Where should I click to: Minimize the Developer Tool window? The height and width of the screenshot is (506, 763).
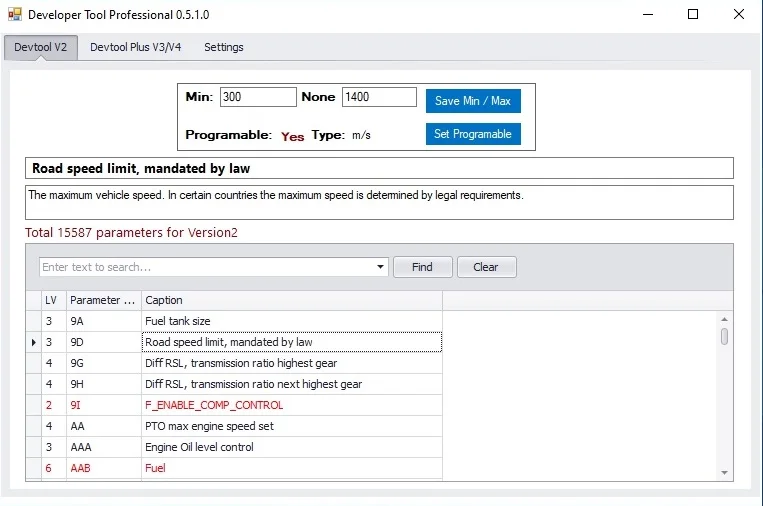coord(648,14)
